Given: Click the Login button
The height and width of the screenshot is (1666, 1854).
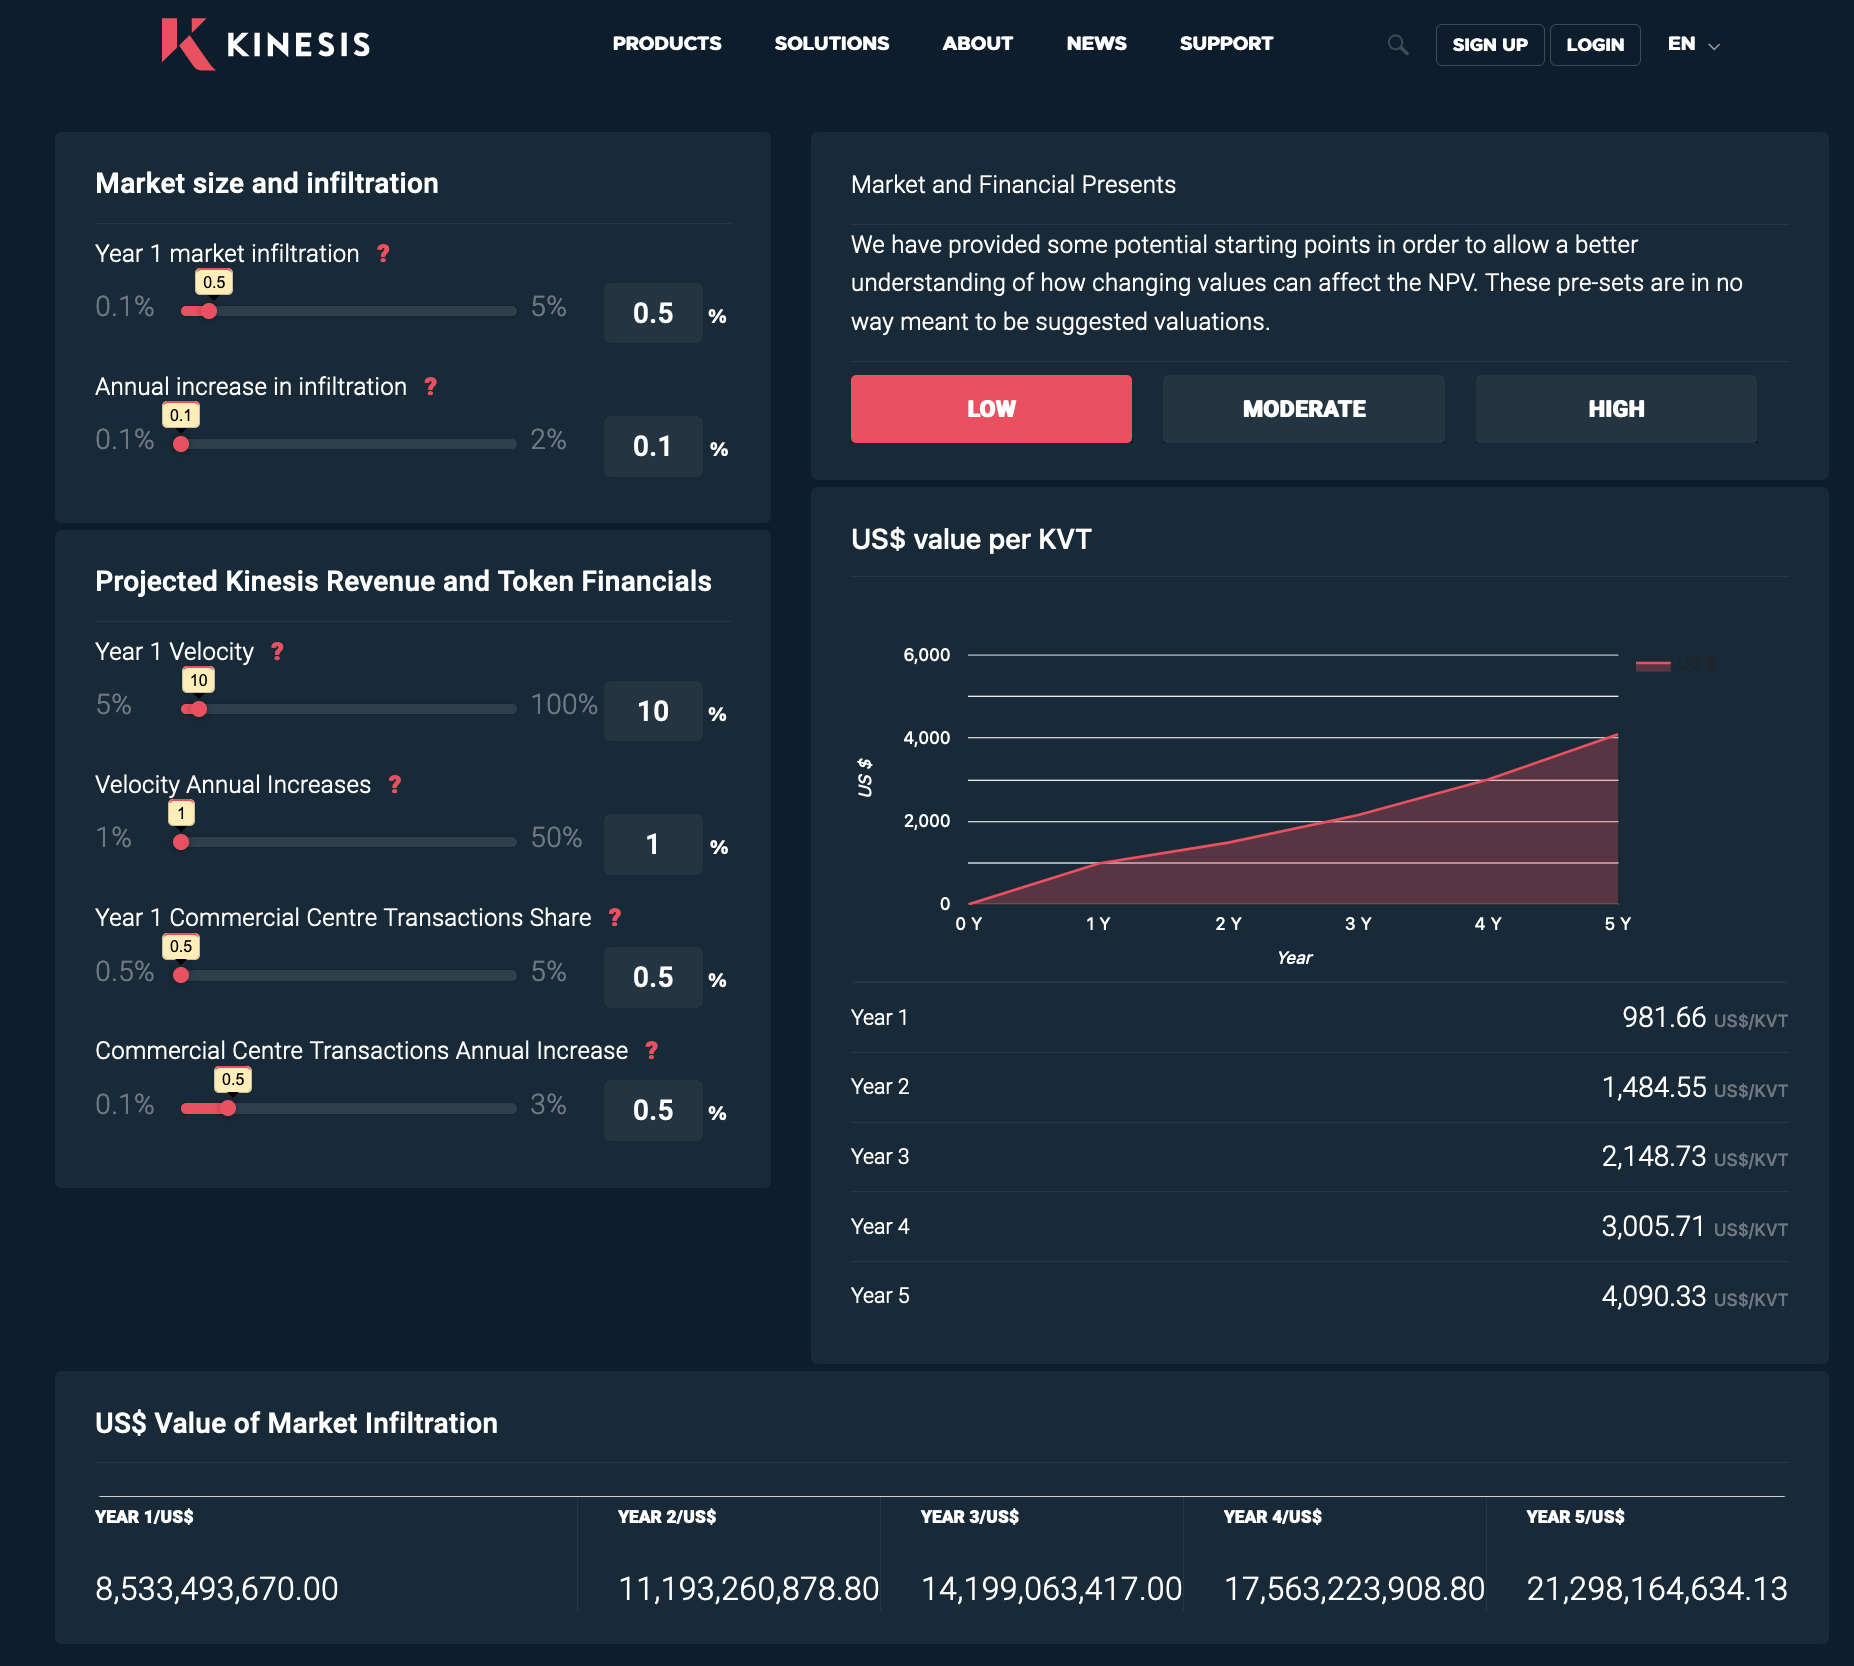Looking at the screenshot, I should 1595,45.
